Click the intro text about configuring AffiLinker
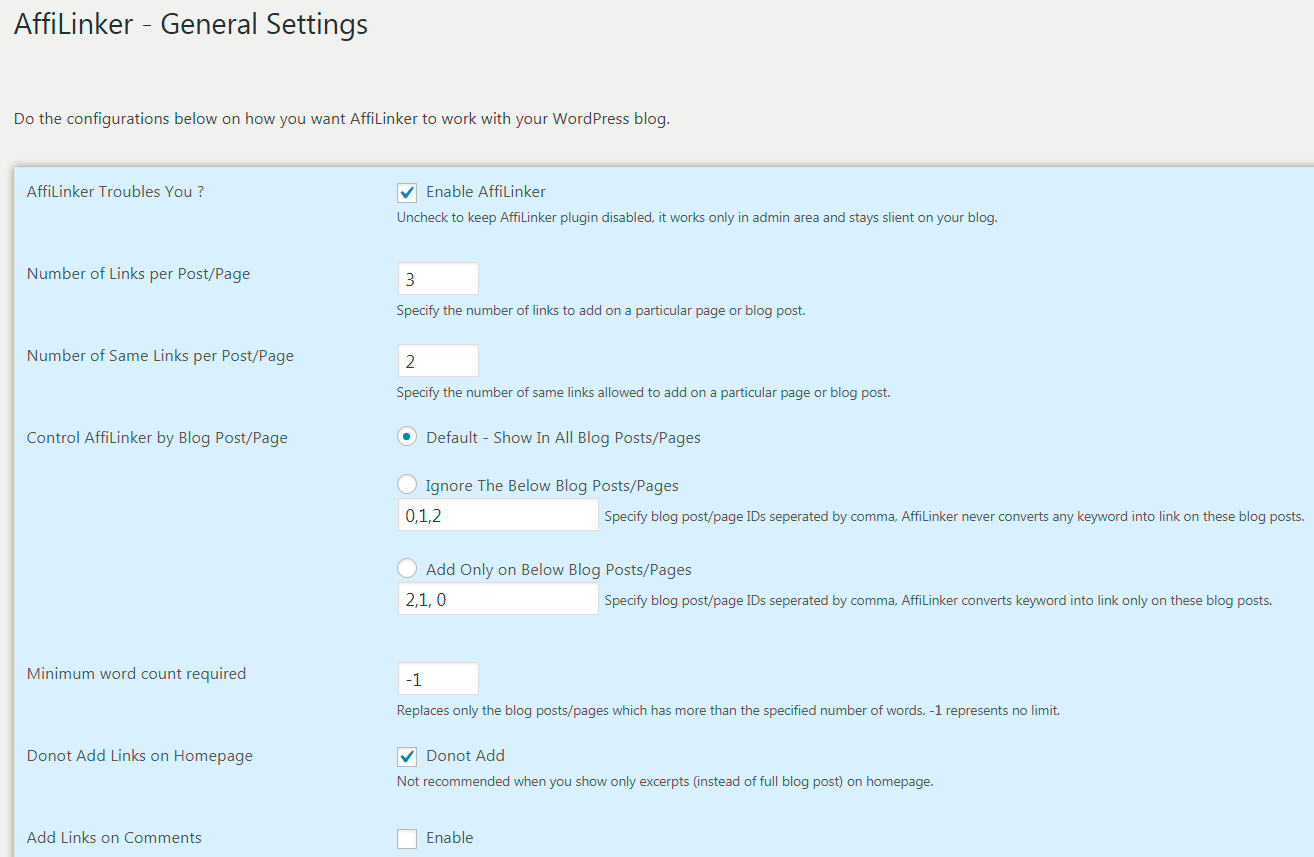Viewport: 1314px width, 857px height. click(342, 119)
